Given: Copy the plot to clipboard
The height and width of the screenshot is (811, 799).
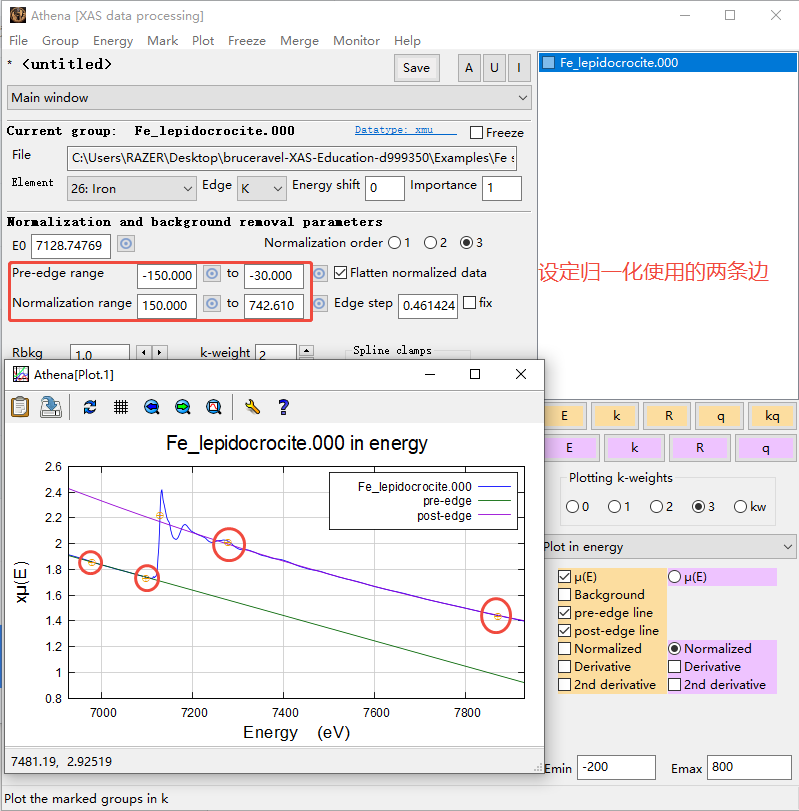Looking at the screenshot, I should [x=20, y=406].
